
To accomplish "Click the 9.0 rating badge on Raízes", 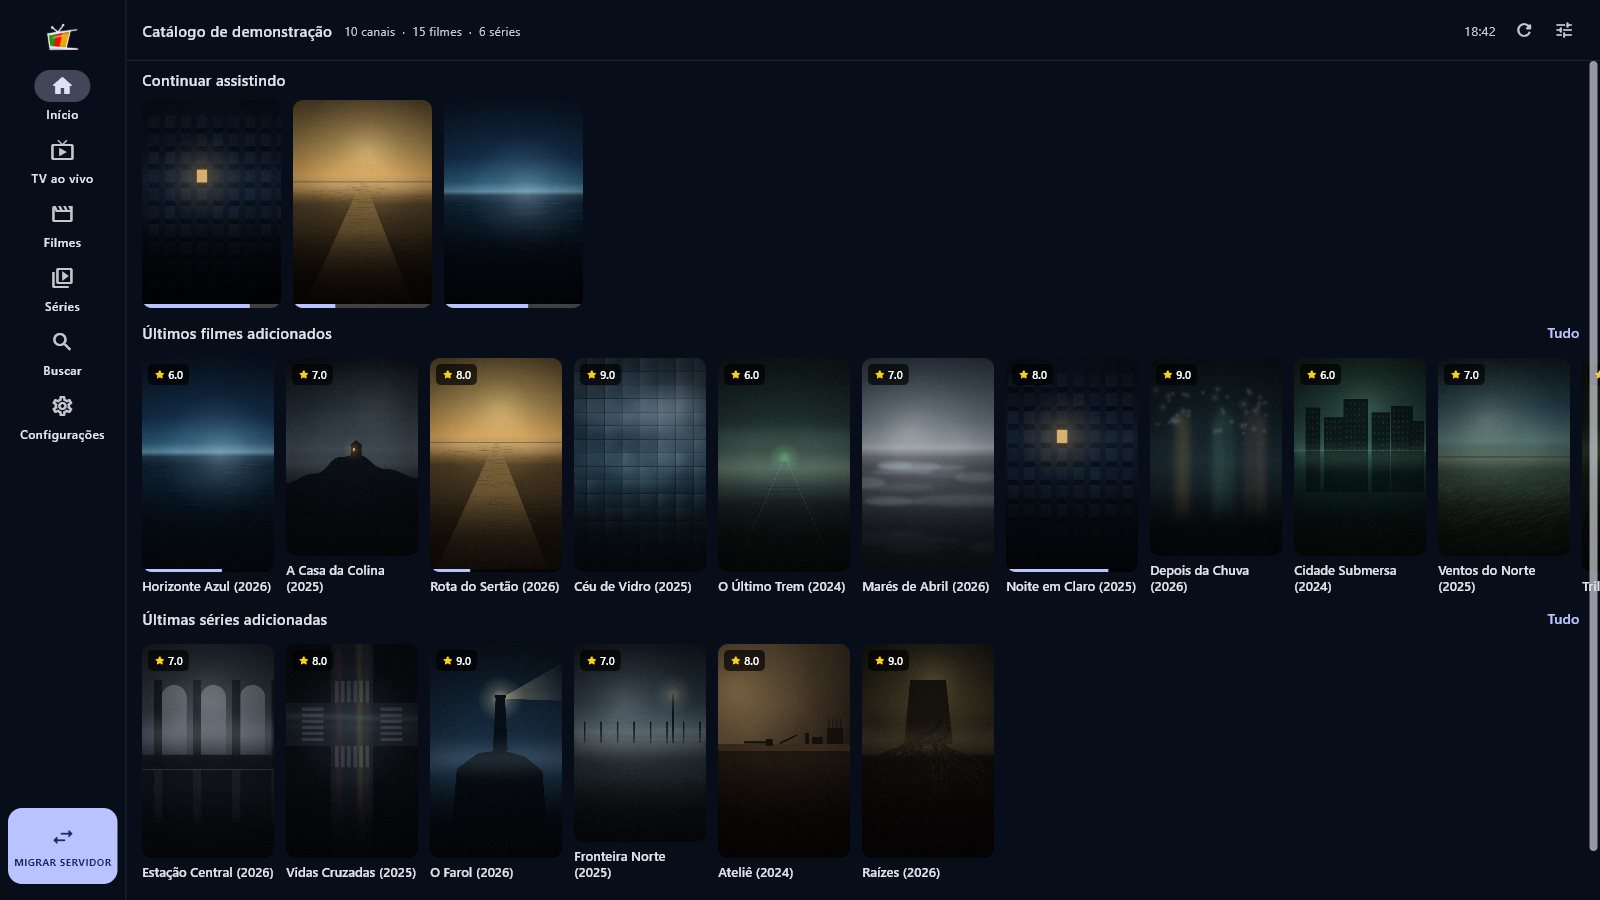I will [x=888, y=661].
